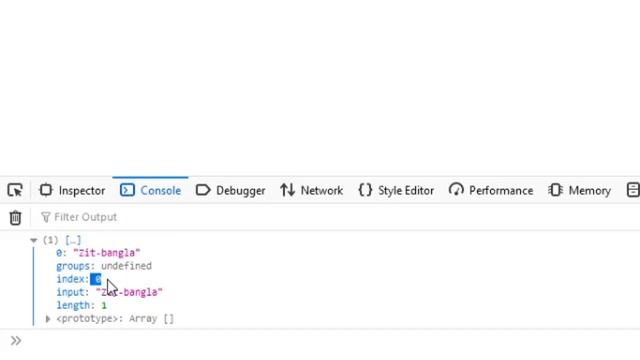Select the groups: undefined row
The width and height of the screenshot is (640, 360).
coord(104,266)
